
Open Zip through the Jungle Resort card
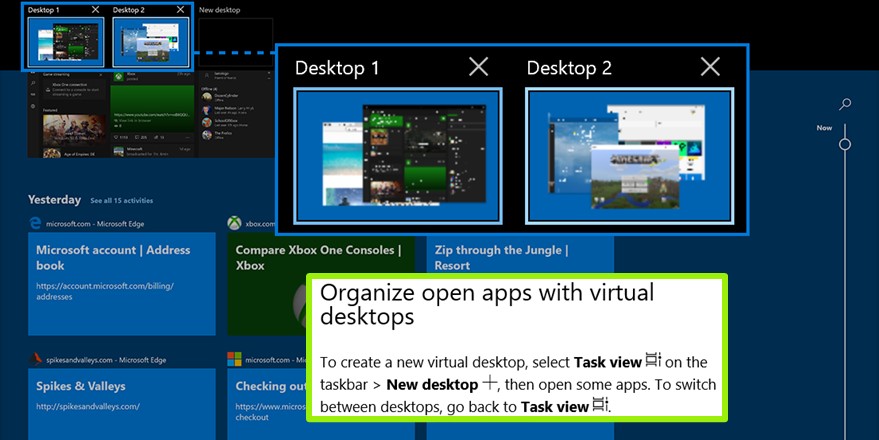click(x=520, y=253)
